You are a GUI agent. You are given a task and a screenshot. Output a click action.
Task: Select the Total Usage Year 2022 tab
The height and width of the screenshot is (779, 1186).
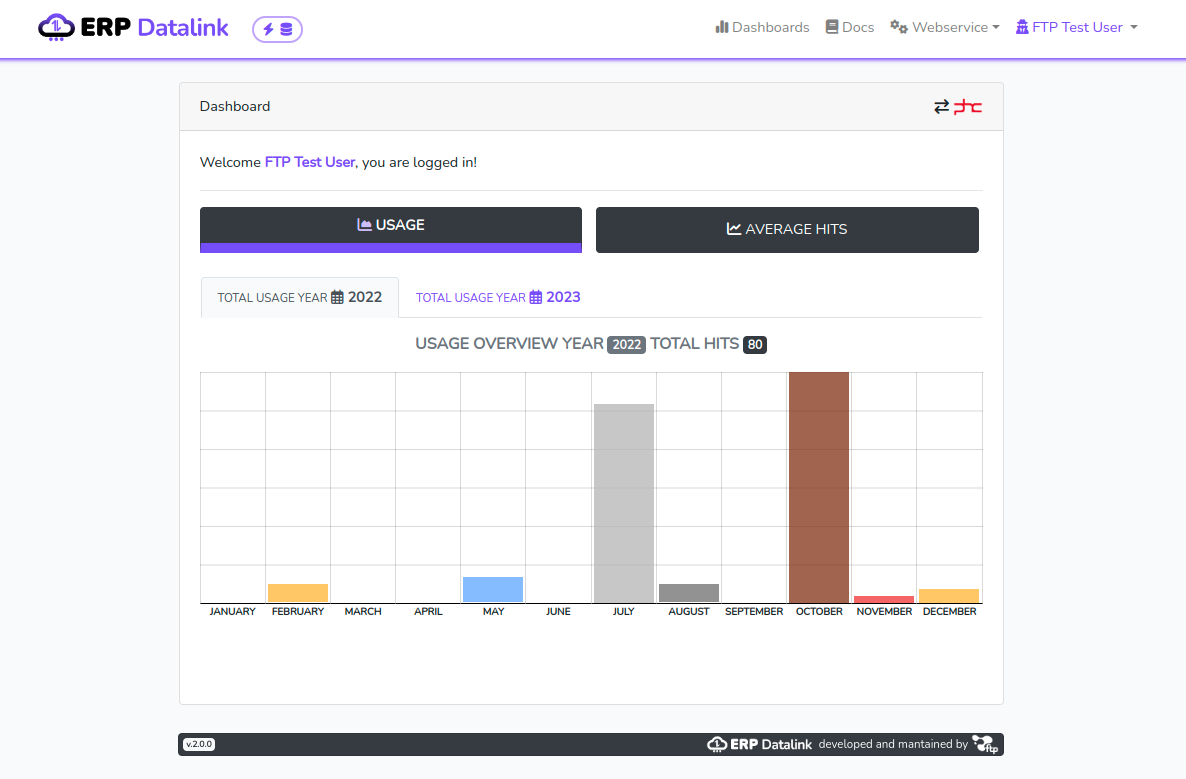[300, 297]
